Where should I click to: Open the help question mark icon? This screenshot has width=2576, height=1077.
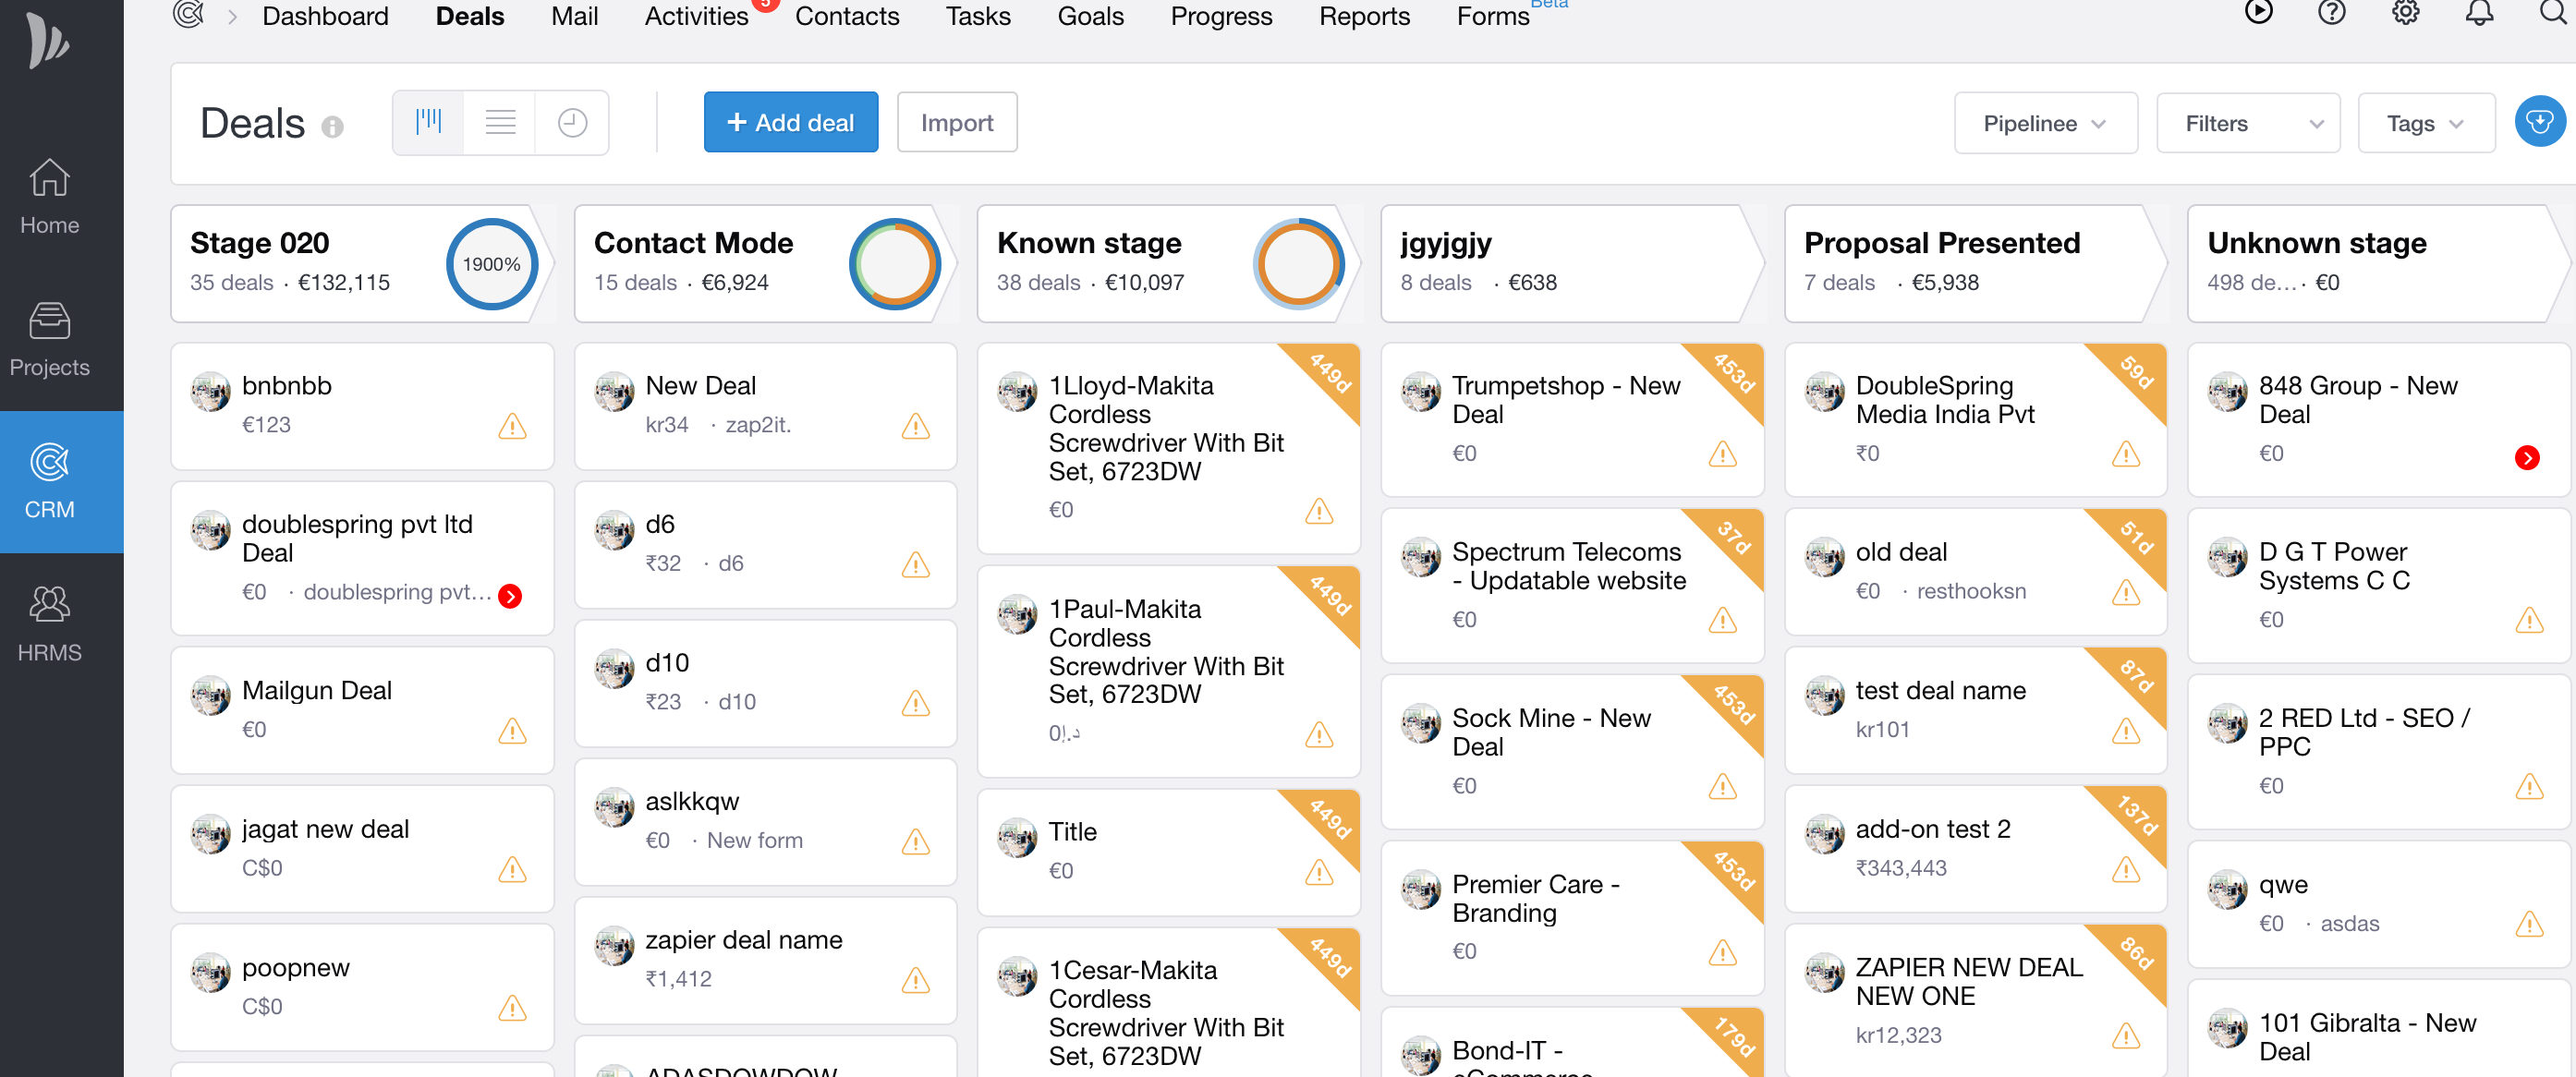pyautogui.click(x=2331, y=12)
